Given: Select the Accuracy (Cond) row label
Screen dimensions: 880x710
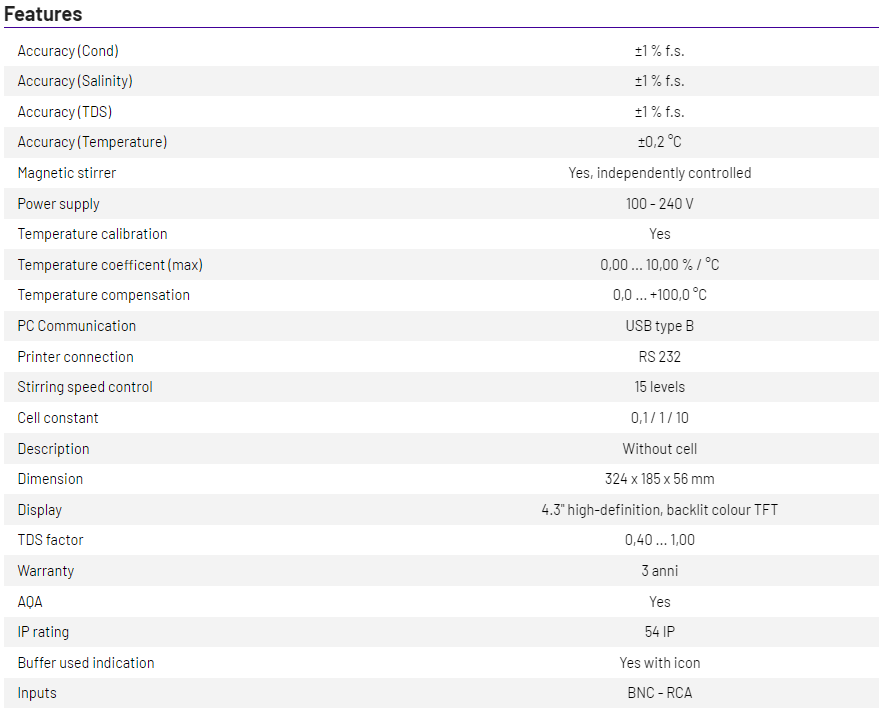Looking at the screenshot, I should click(68, 51).
